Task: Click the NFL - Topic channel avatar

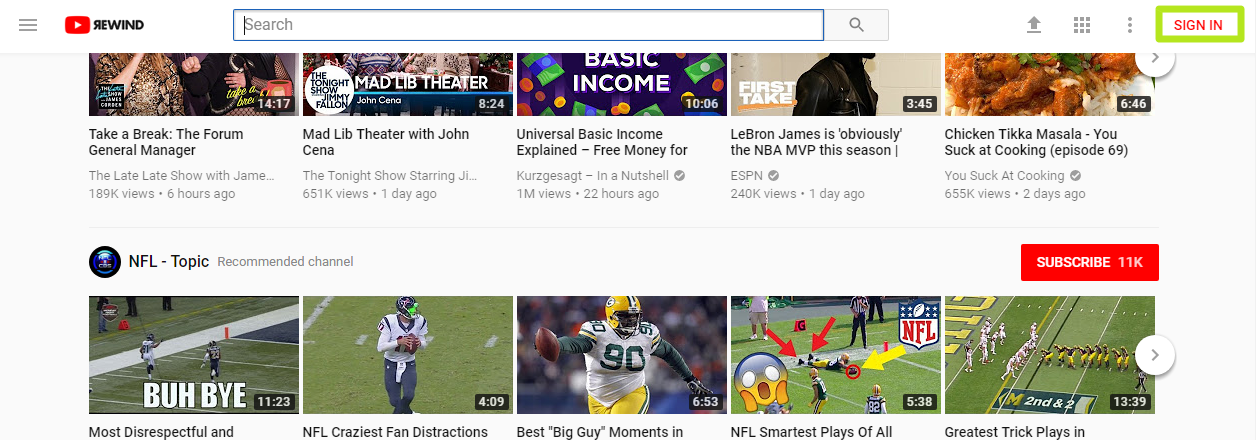Action: point(105,262)
